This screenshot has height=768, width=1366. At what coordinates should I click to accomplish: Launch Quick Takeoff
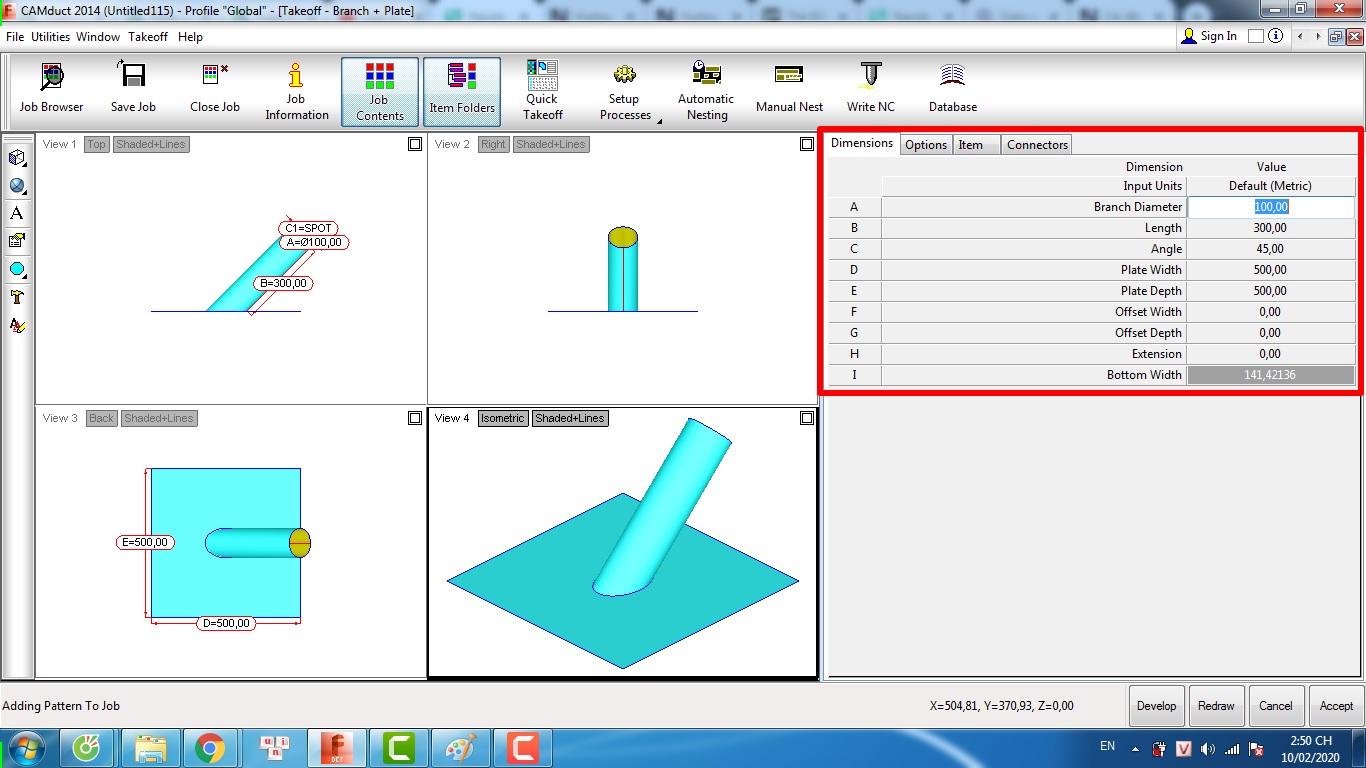(542, 90)
